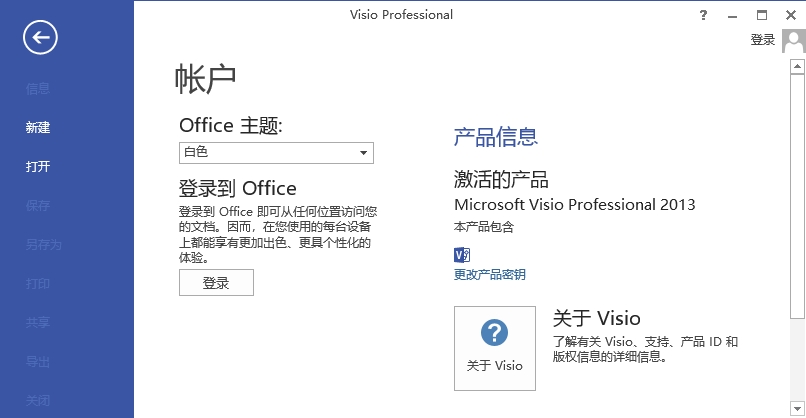
Task: Click the Visio product icon
Action: tap(461, 254)
